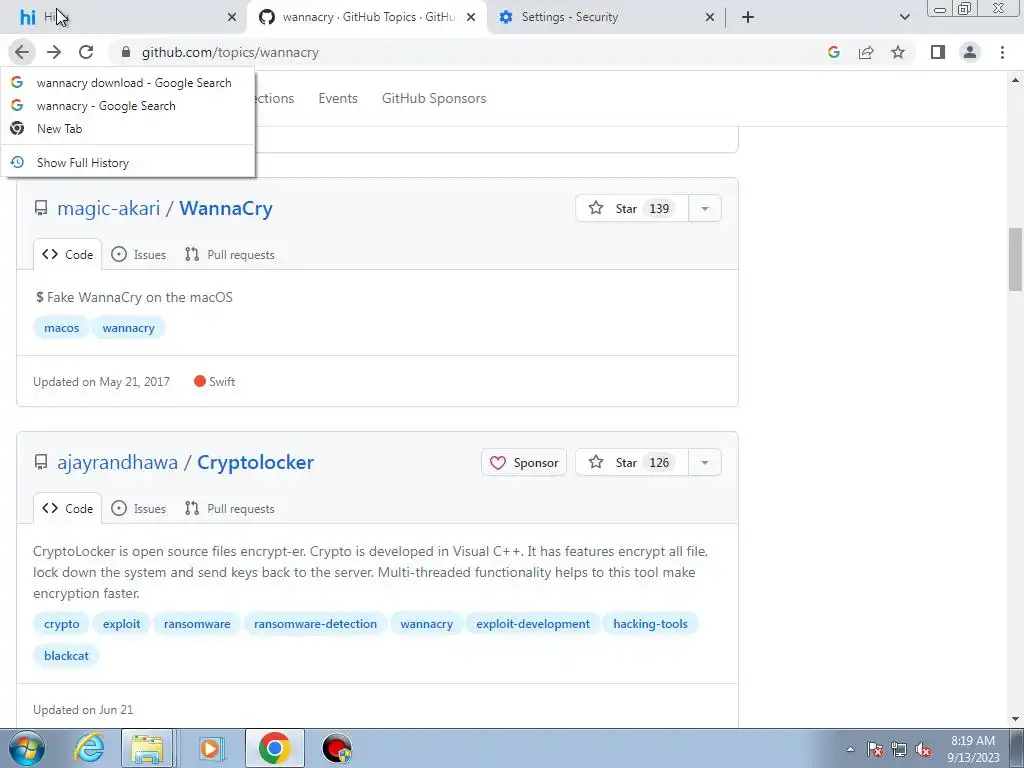Image resolution: width=1024 pixels, height=768 pixels.
Task: Click the share page icon
Action: point(866,52)
